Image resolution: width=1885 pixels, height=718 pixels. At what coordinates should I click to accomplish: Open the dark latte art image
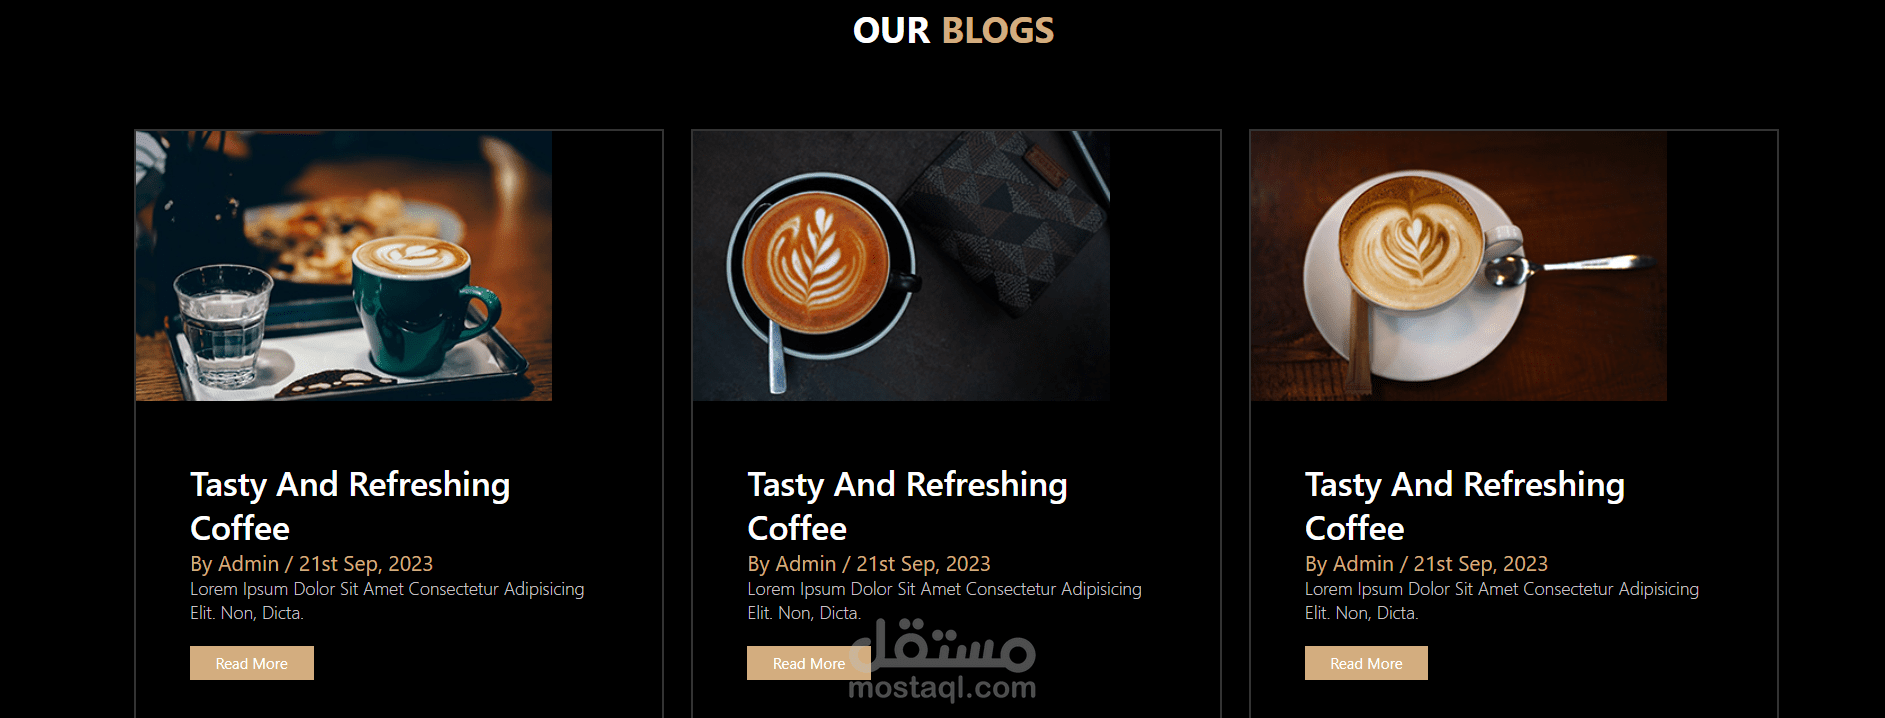pos(901,266)
